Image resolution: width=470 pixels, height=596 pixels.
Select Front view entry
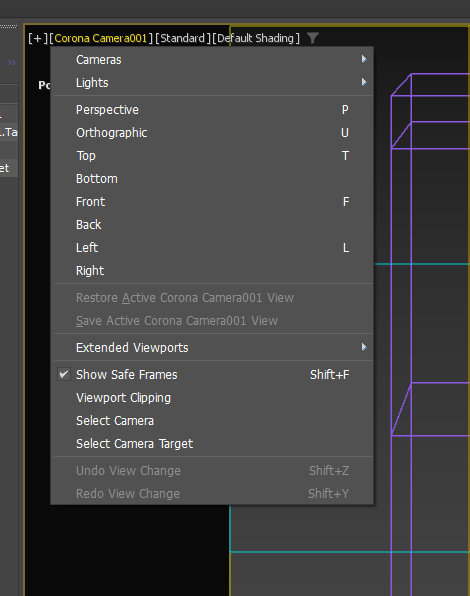pyautogui.click(x=213, y=201)
